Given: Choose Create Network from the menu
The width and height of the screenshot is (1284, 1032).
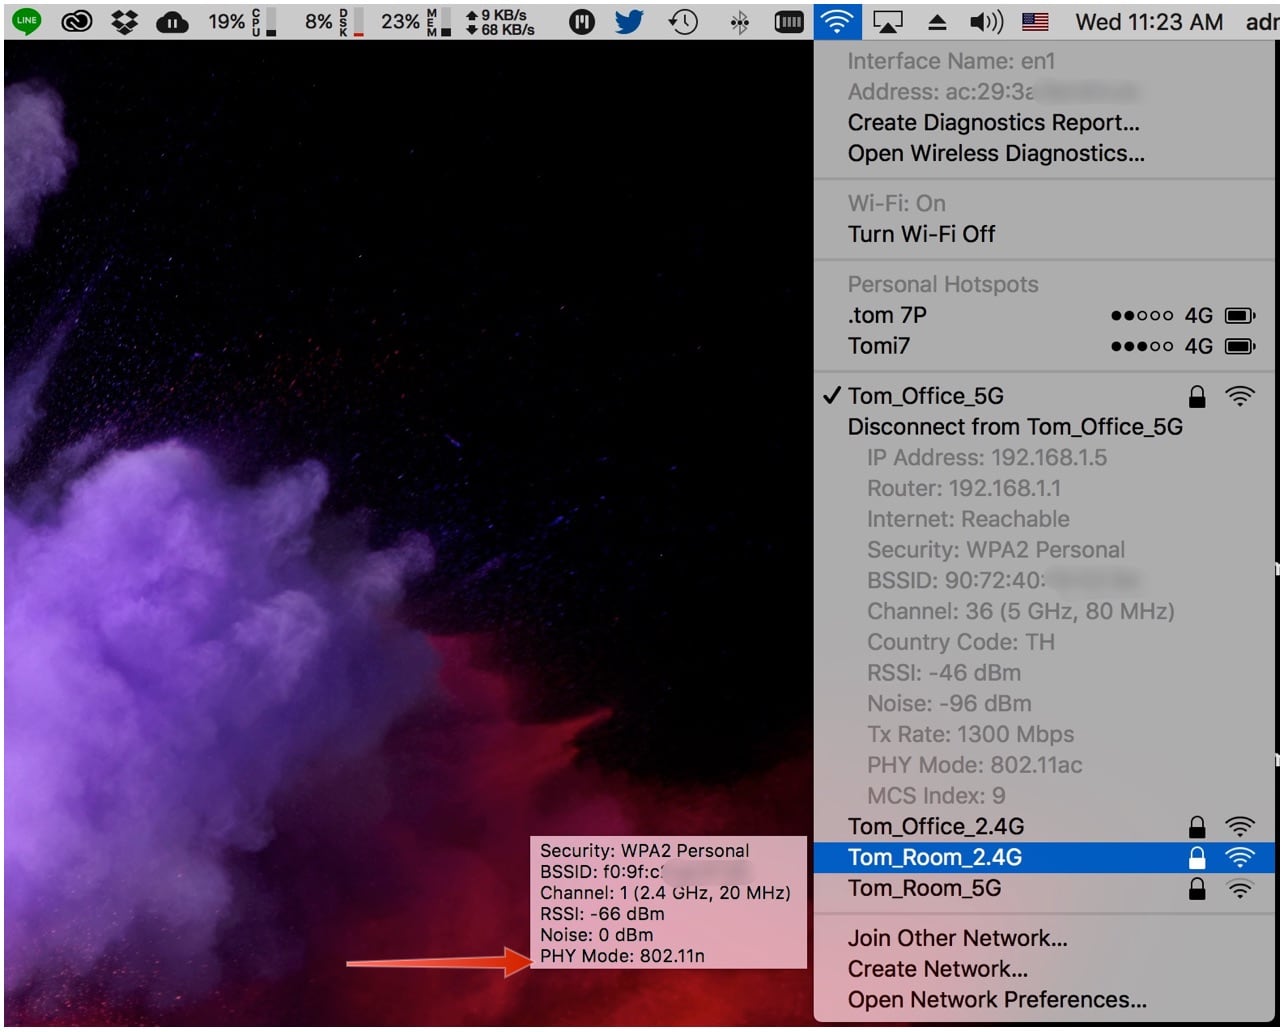Looking at the screenshot, I should (935, 968).
